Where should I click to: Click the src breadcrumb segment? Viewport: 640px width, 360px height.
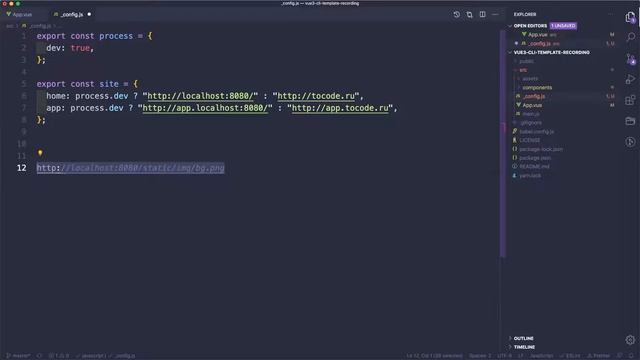pos(9,26)
